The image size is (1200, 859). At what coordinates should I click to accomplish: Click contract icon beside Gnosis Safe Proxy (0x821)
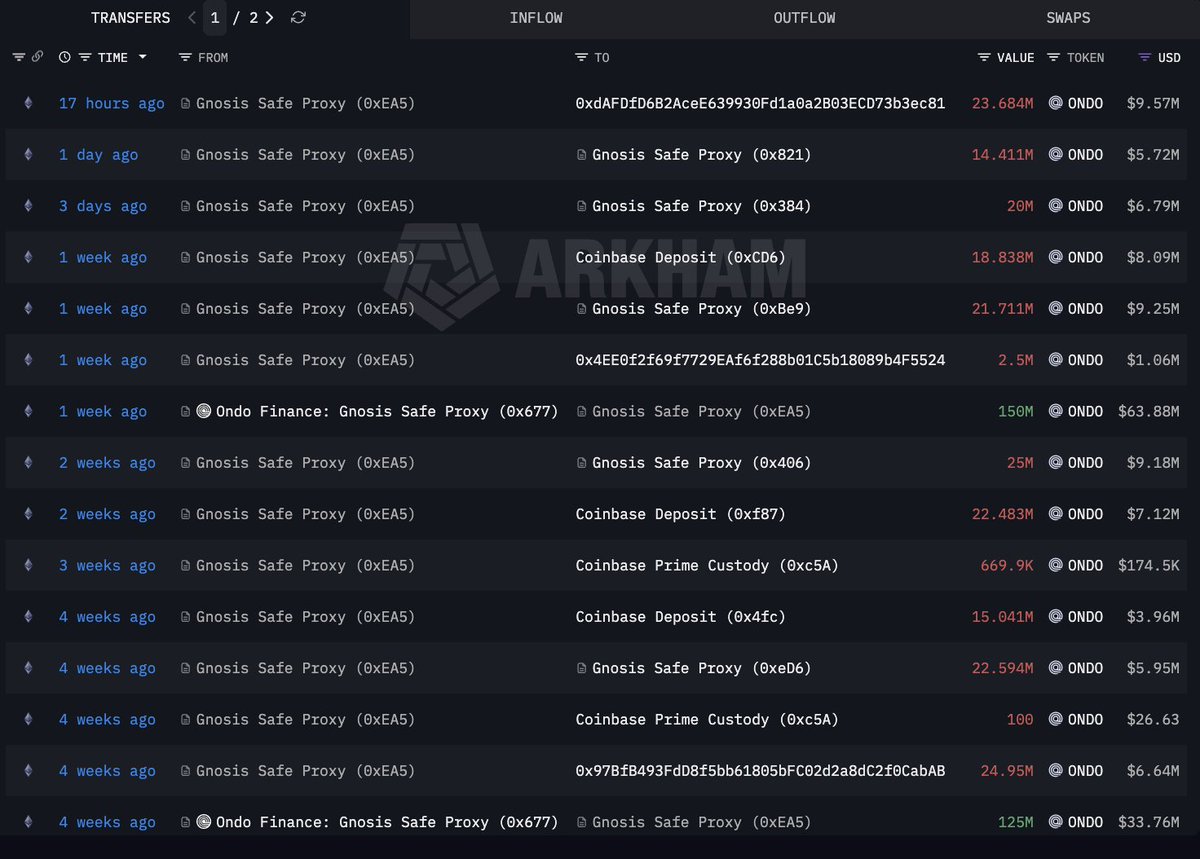point(582,155)
